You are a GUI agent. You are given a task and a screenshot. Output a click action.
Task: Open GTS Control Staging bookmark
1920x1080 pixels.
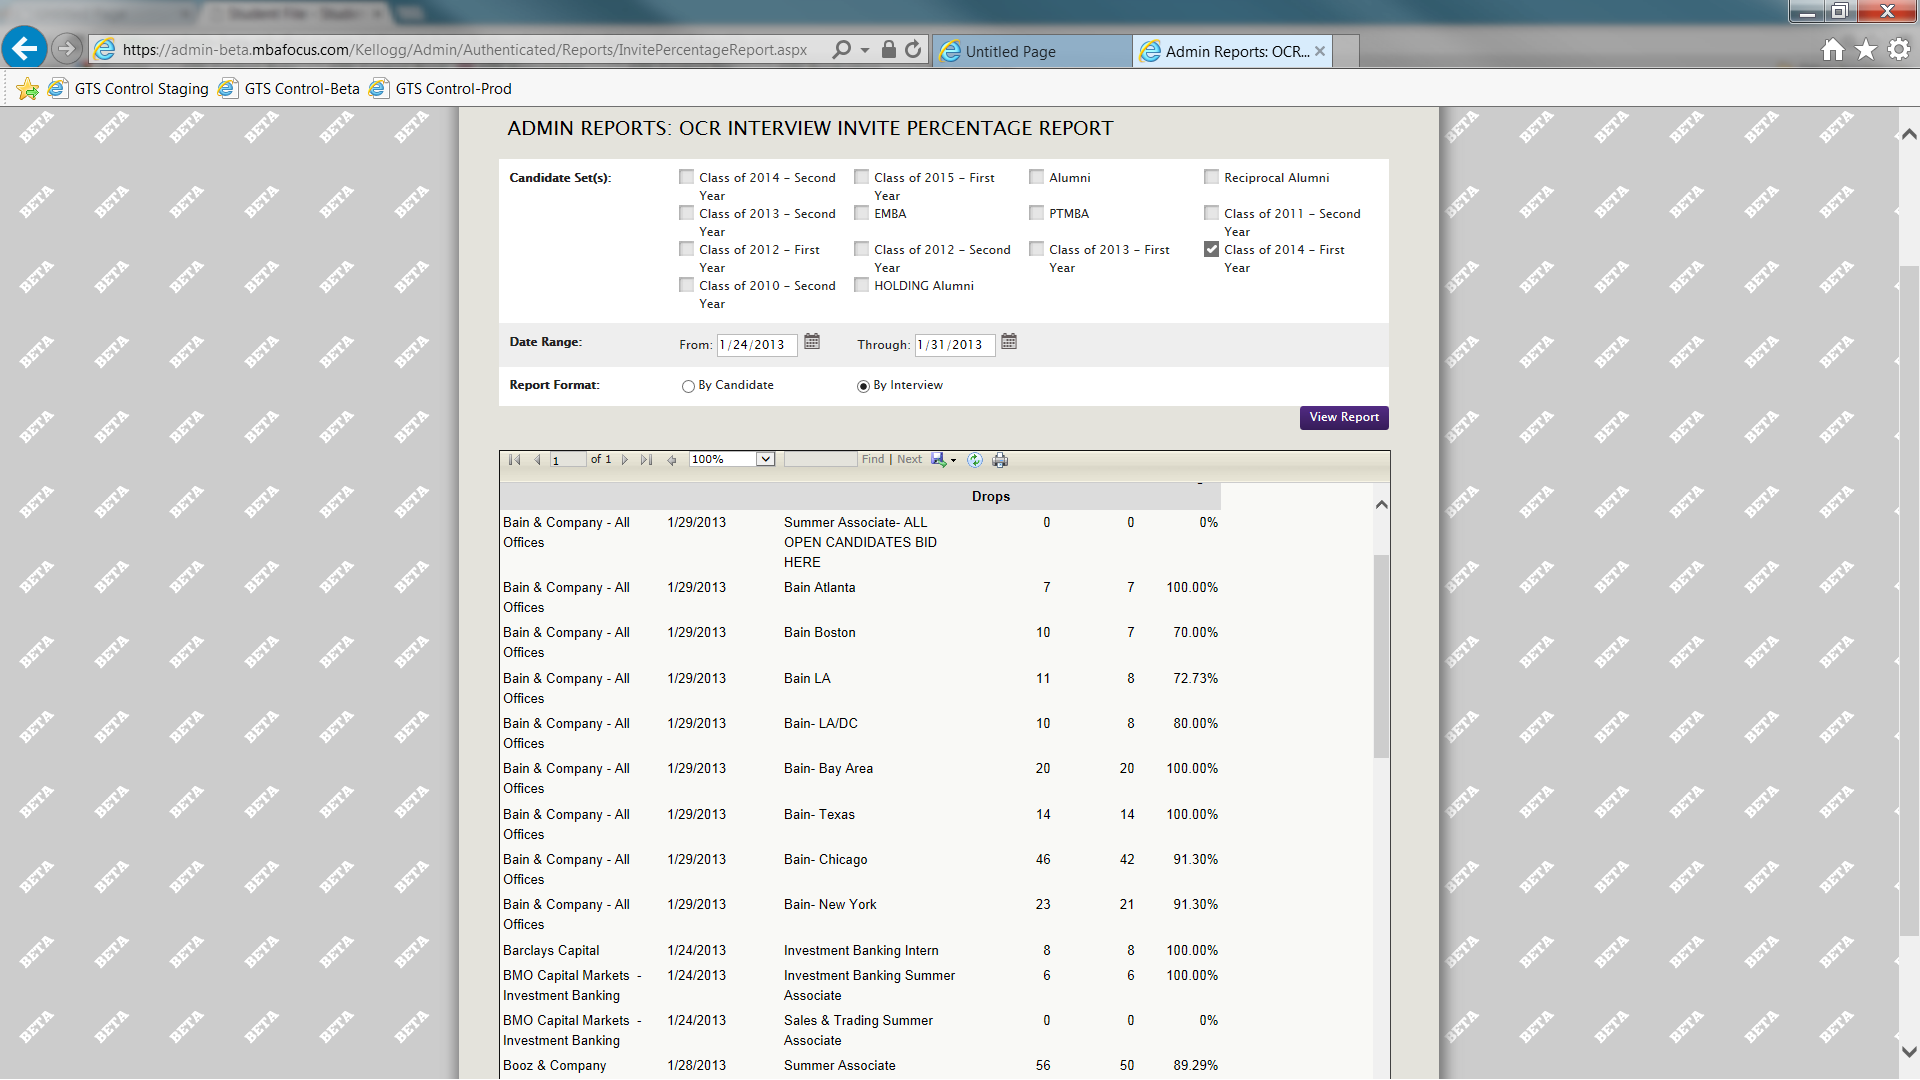click(x=129, y=89)
